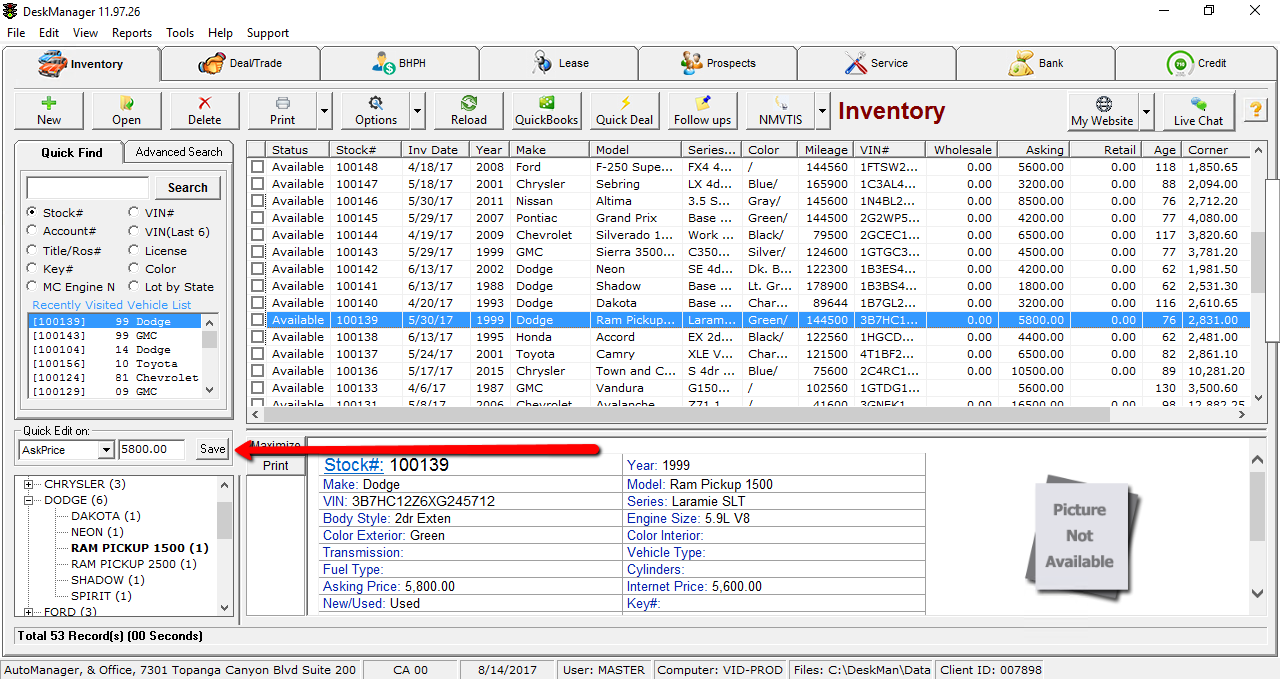Switch to the Service tab

pos(876,64)
